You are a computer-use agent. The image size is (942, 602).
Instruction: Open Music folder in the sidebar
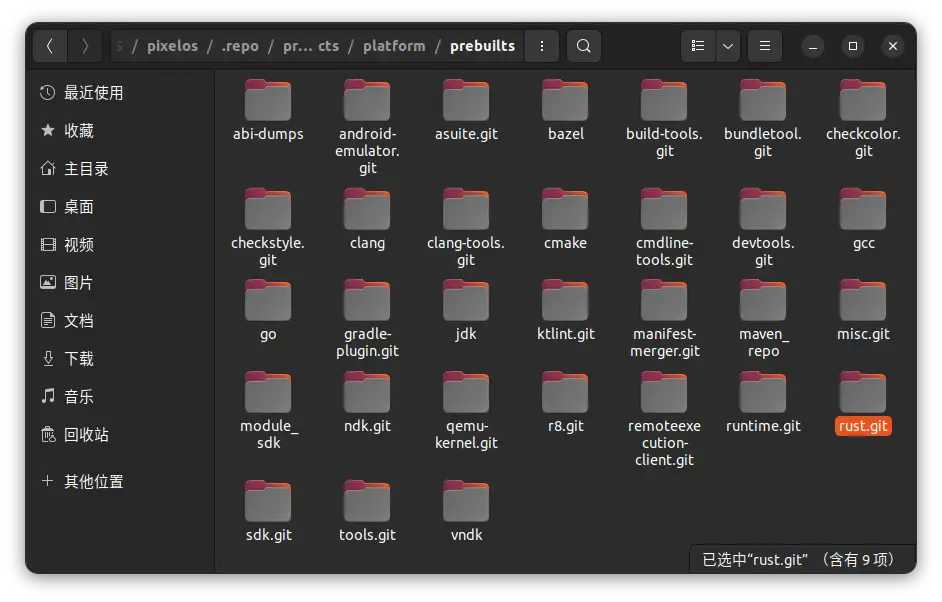78,397
